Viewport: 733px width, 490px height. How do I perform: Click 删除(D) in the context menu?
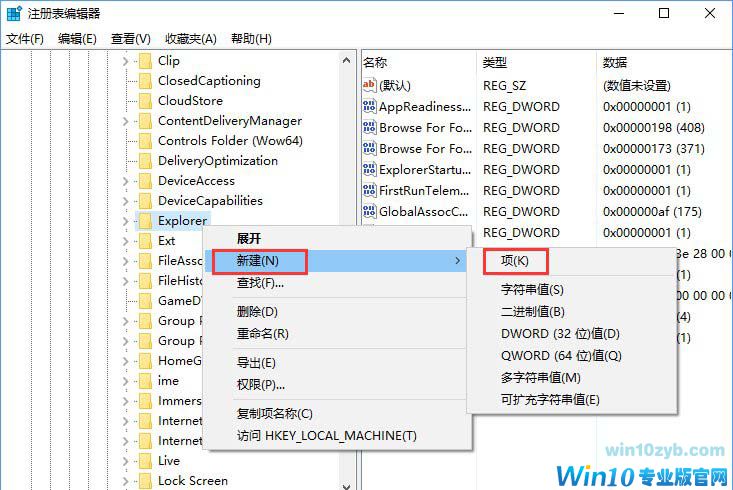(x=257, y=312)
